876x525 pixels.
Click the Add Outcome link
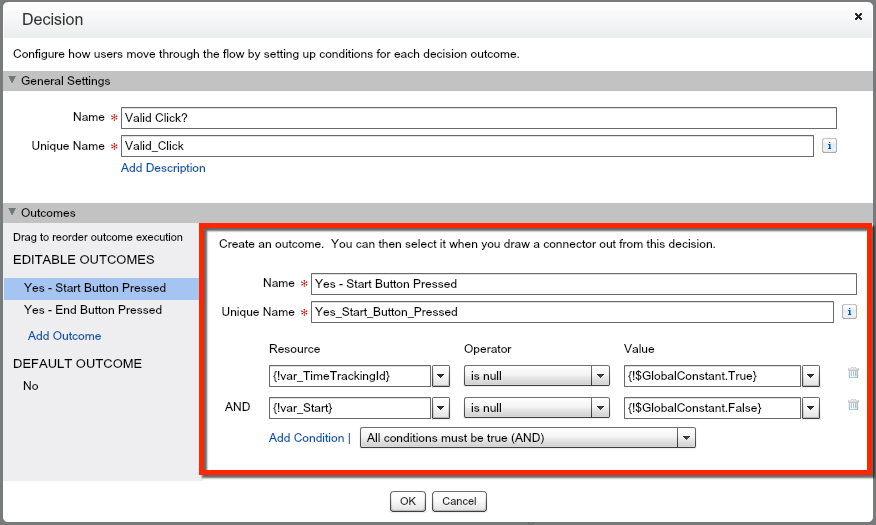(64, 336)
